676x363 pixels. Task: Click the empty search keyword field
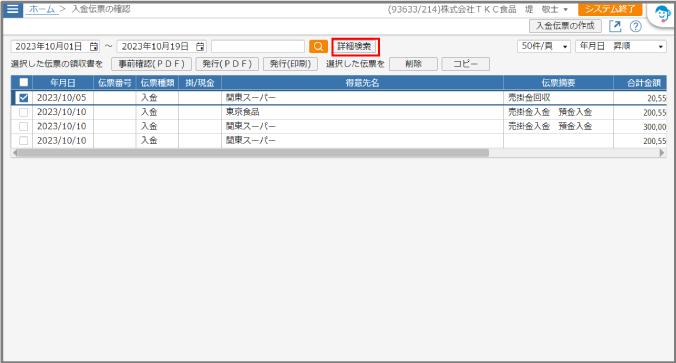click(x=258, y=47)
